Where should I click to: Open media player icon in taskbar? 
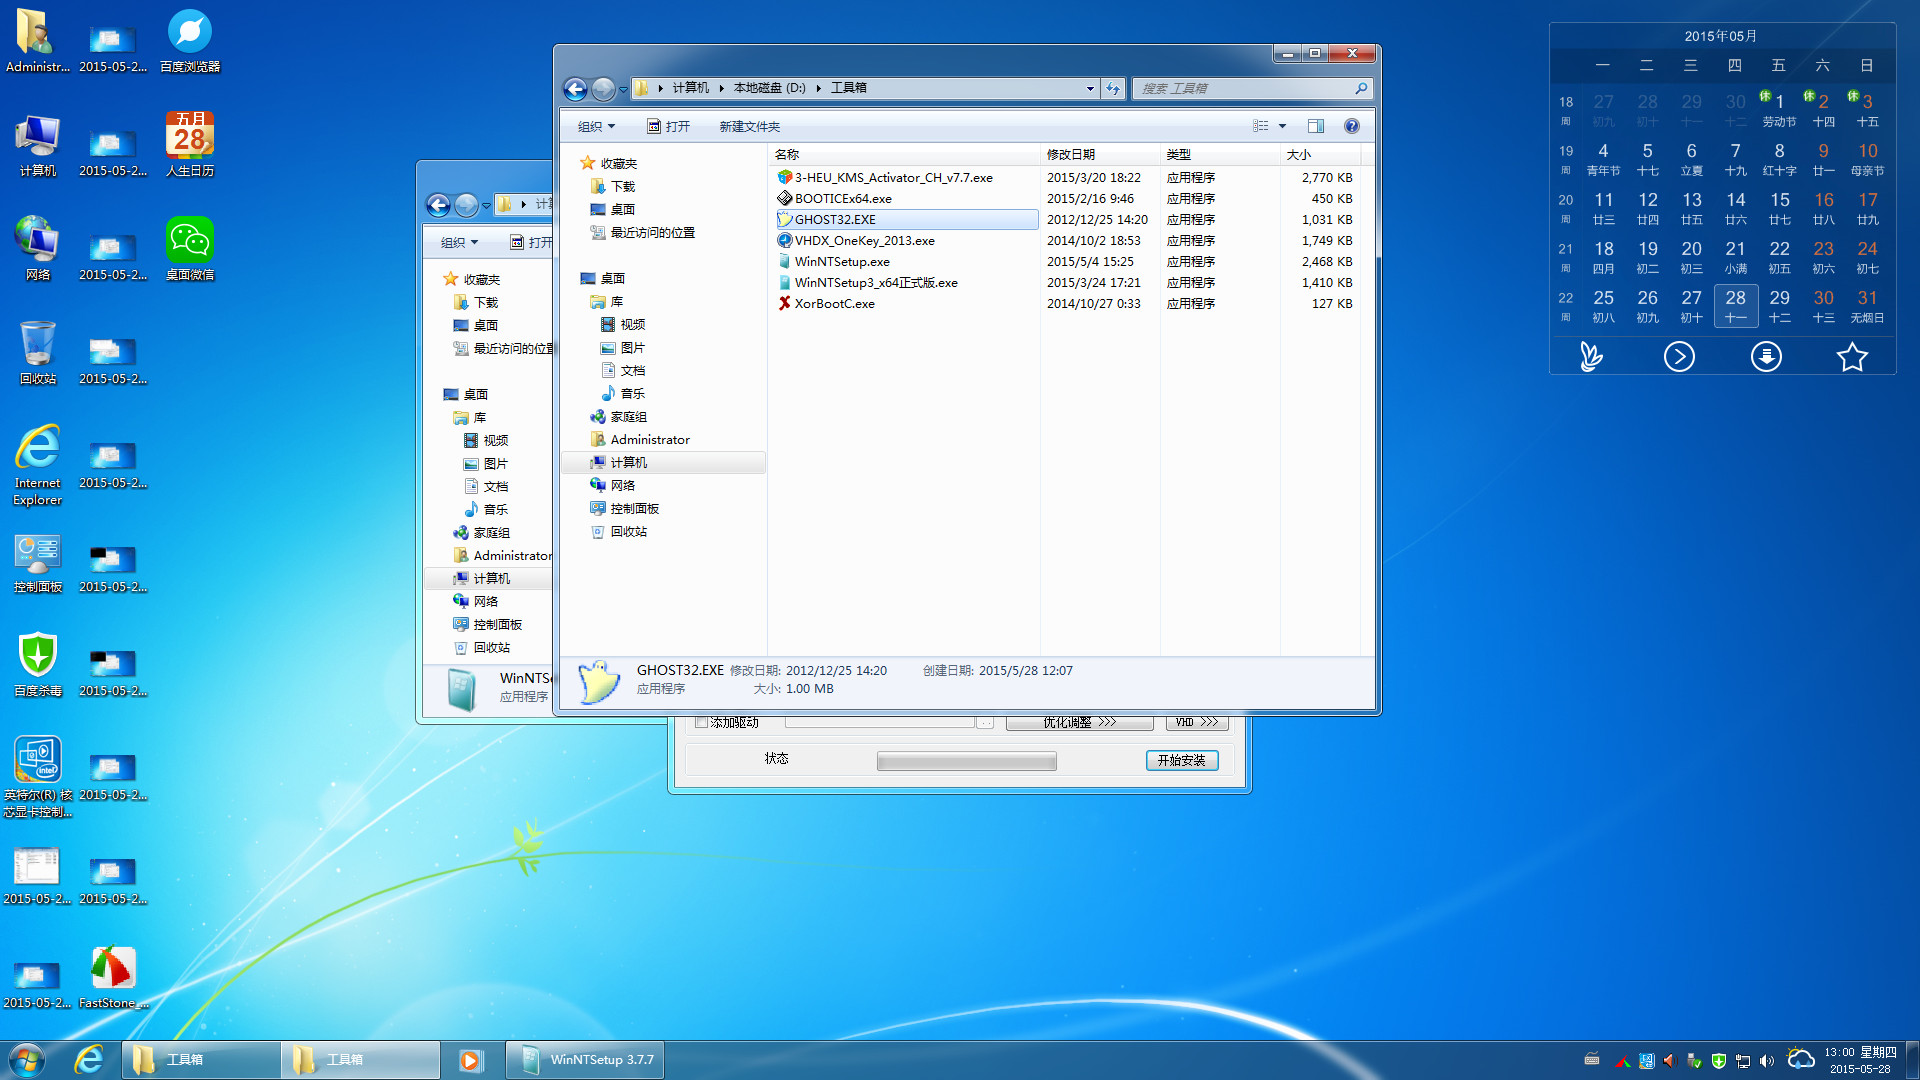[x=471, y=1060]
